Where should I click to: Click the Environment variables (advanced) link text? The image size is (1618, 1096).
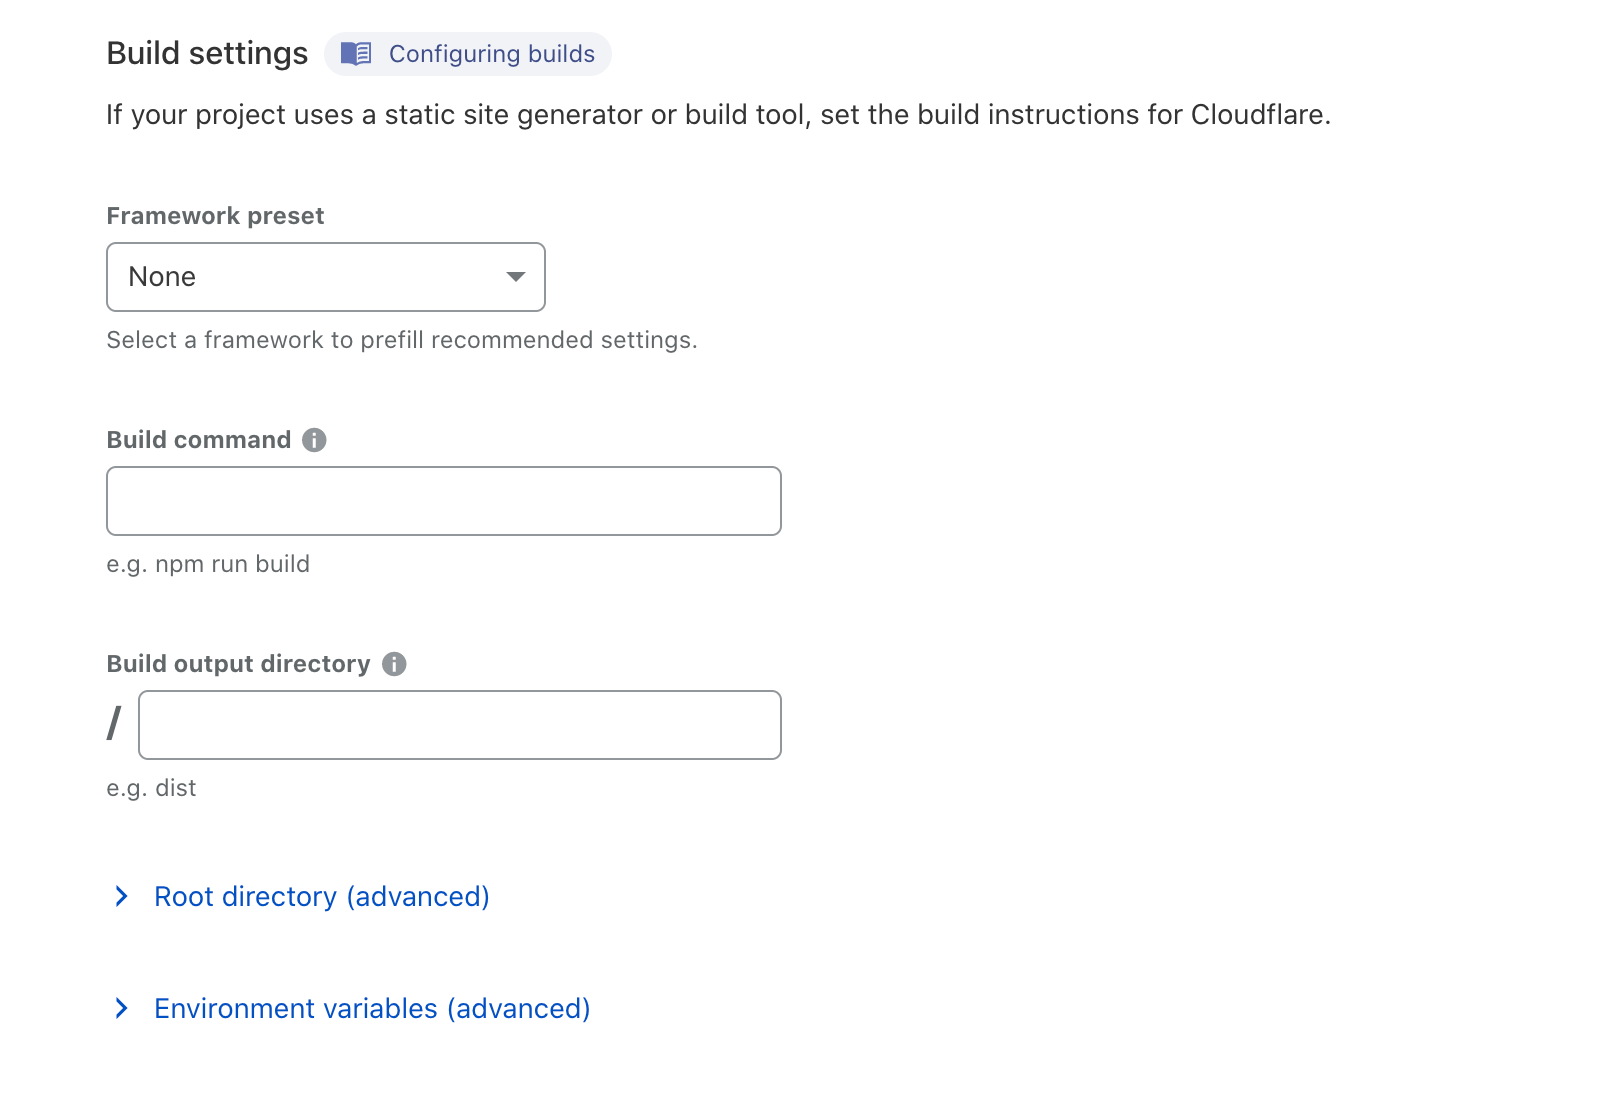coord(371,1008)
